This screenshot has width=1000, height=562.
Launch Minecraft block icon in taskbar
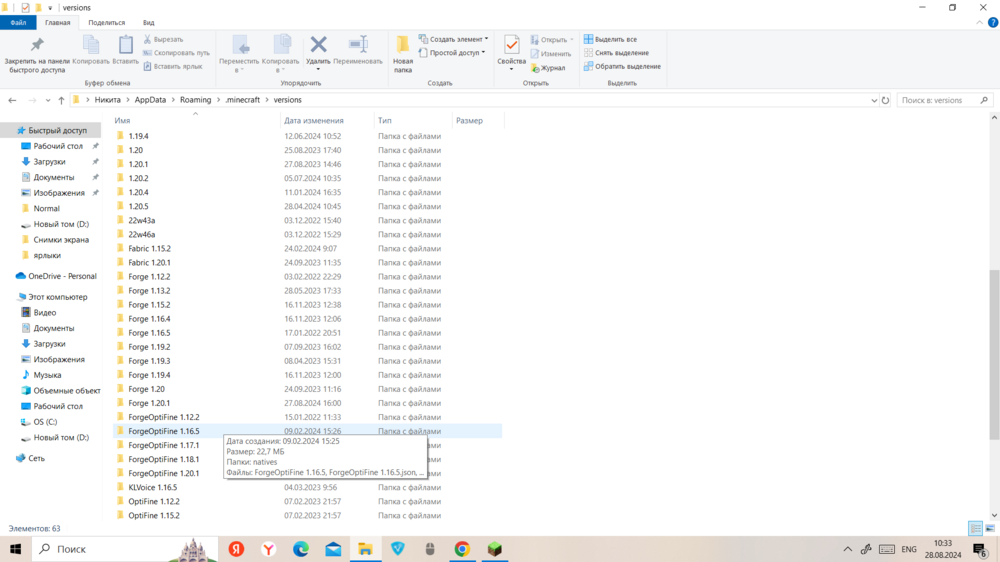[494, 549]
